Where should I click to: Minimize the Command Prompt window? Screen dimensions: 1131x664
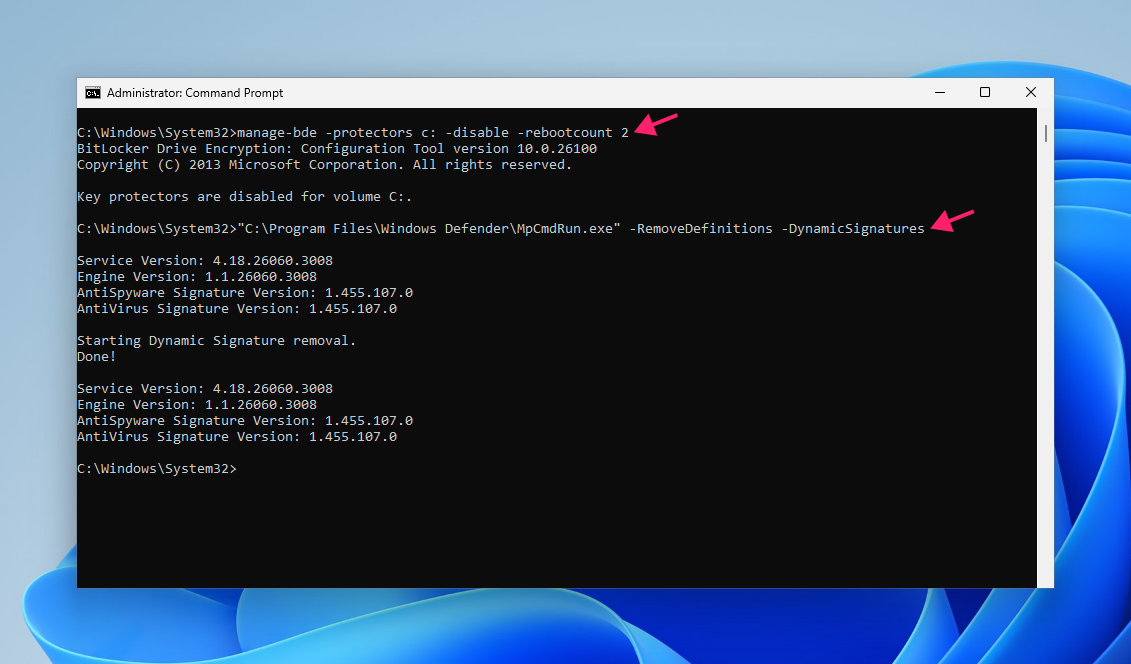click(x=940, y=92)
